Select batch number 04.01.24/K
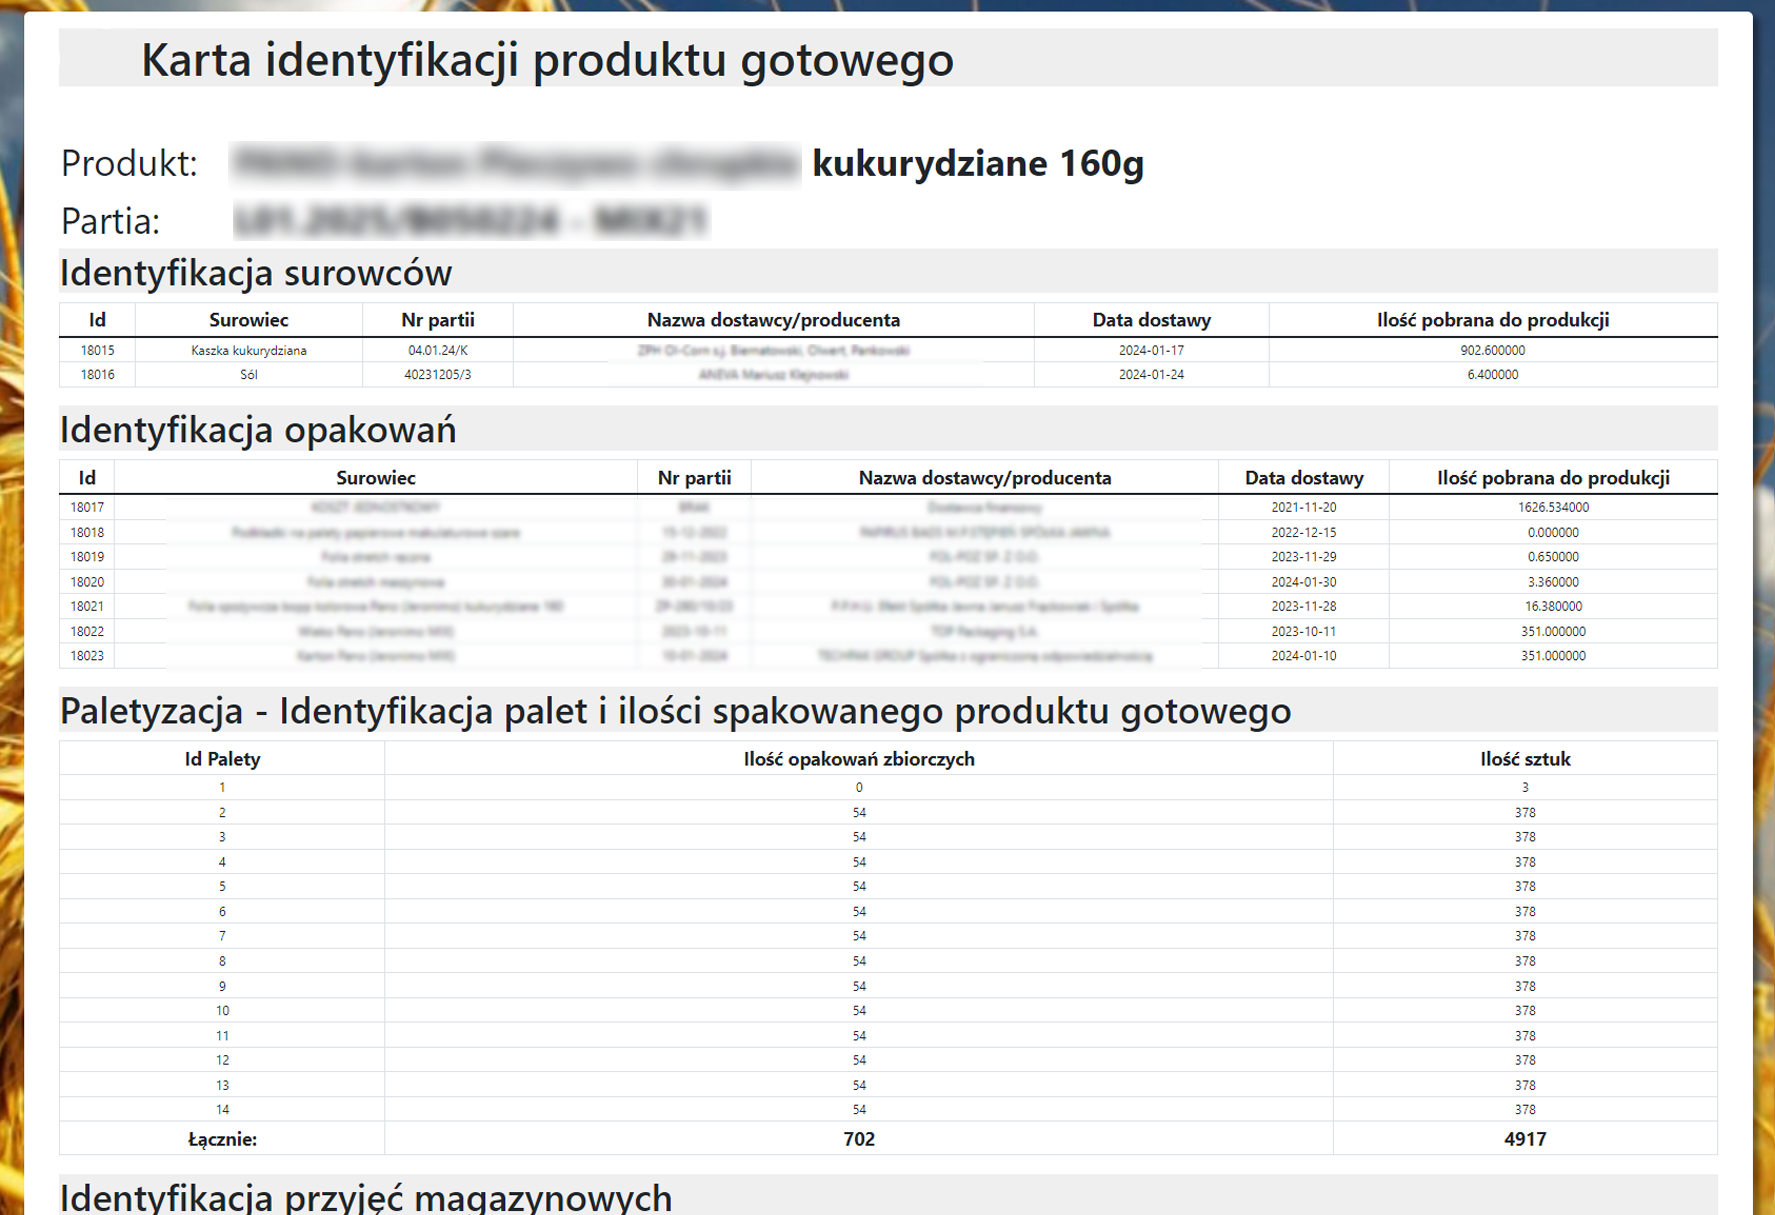1775x1215 pixels. click(x=437, y=351)
